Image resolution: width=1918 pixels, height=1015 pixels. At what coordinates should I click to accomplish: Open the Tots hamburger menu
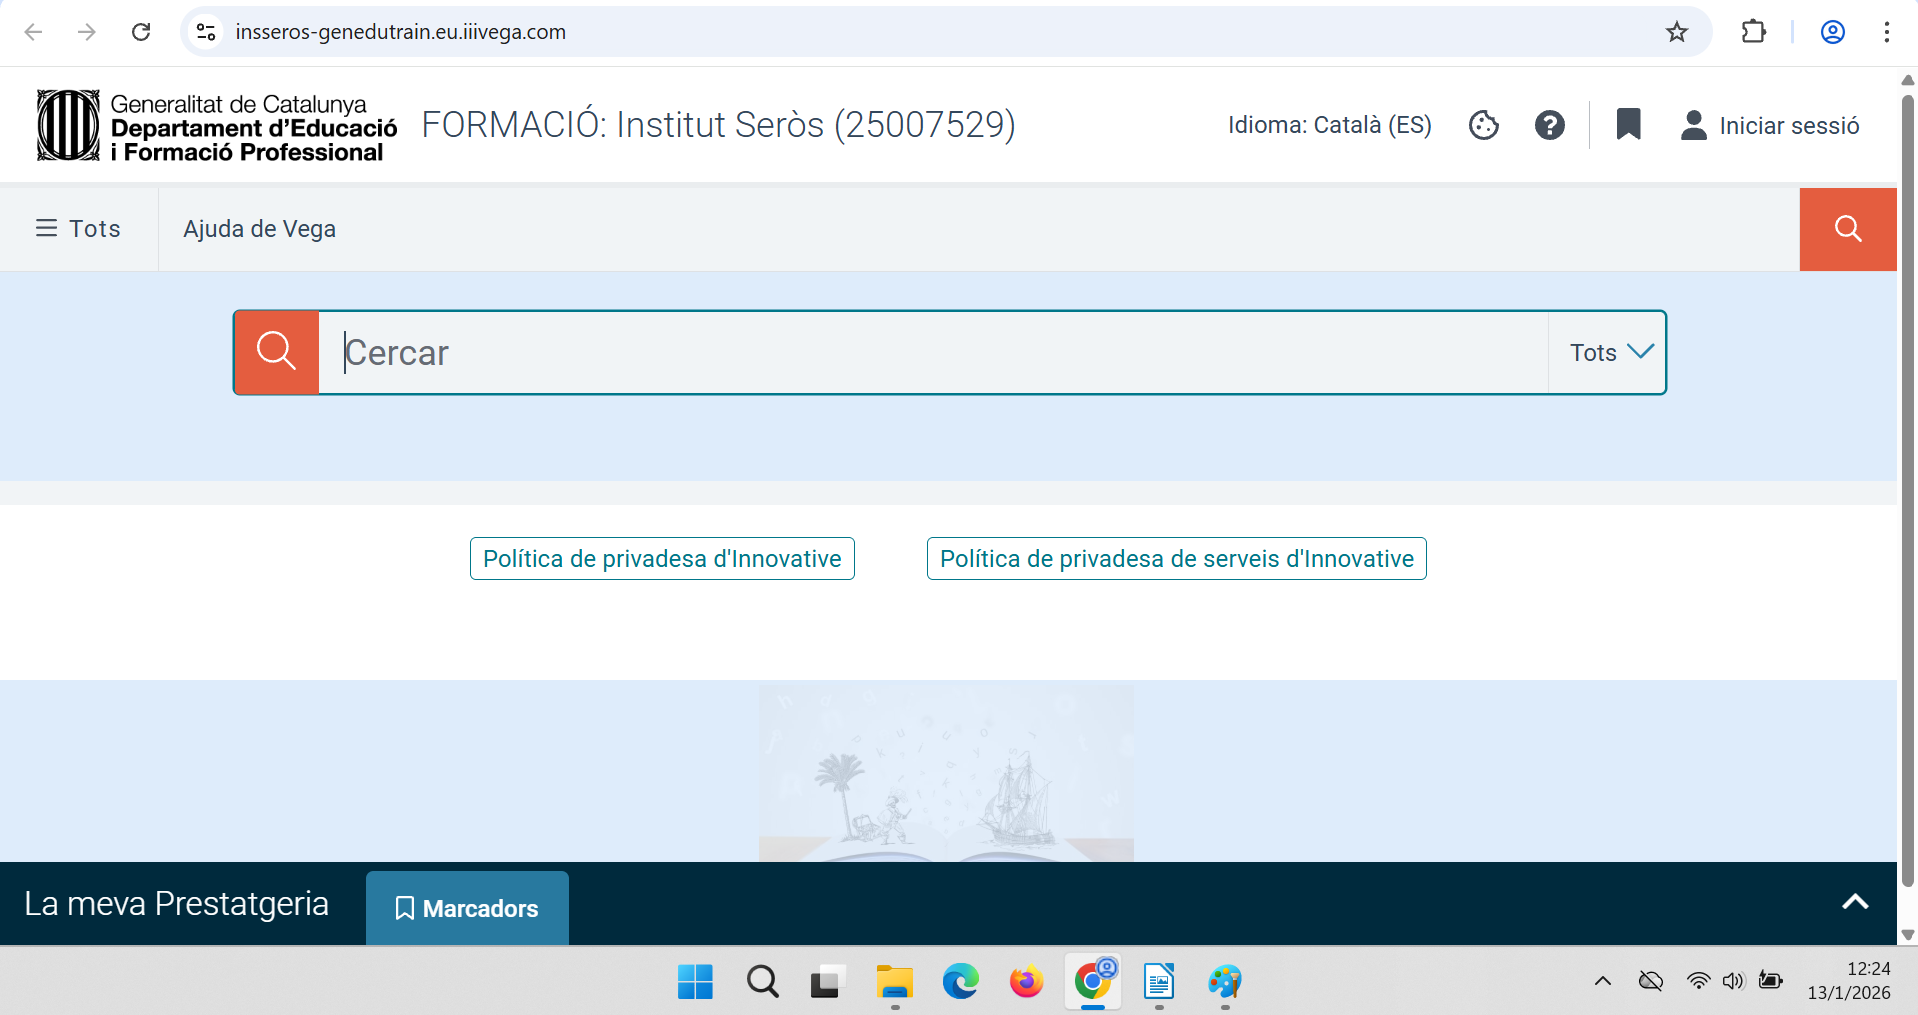[x=78, y=229]
